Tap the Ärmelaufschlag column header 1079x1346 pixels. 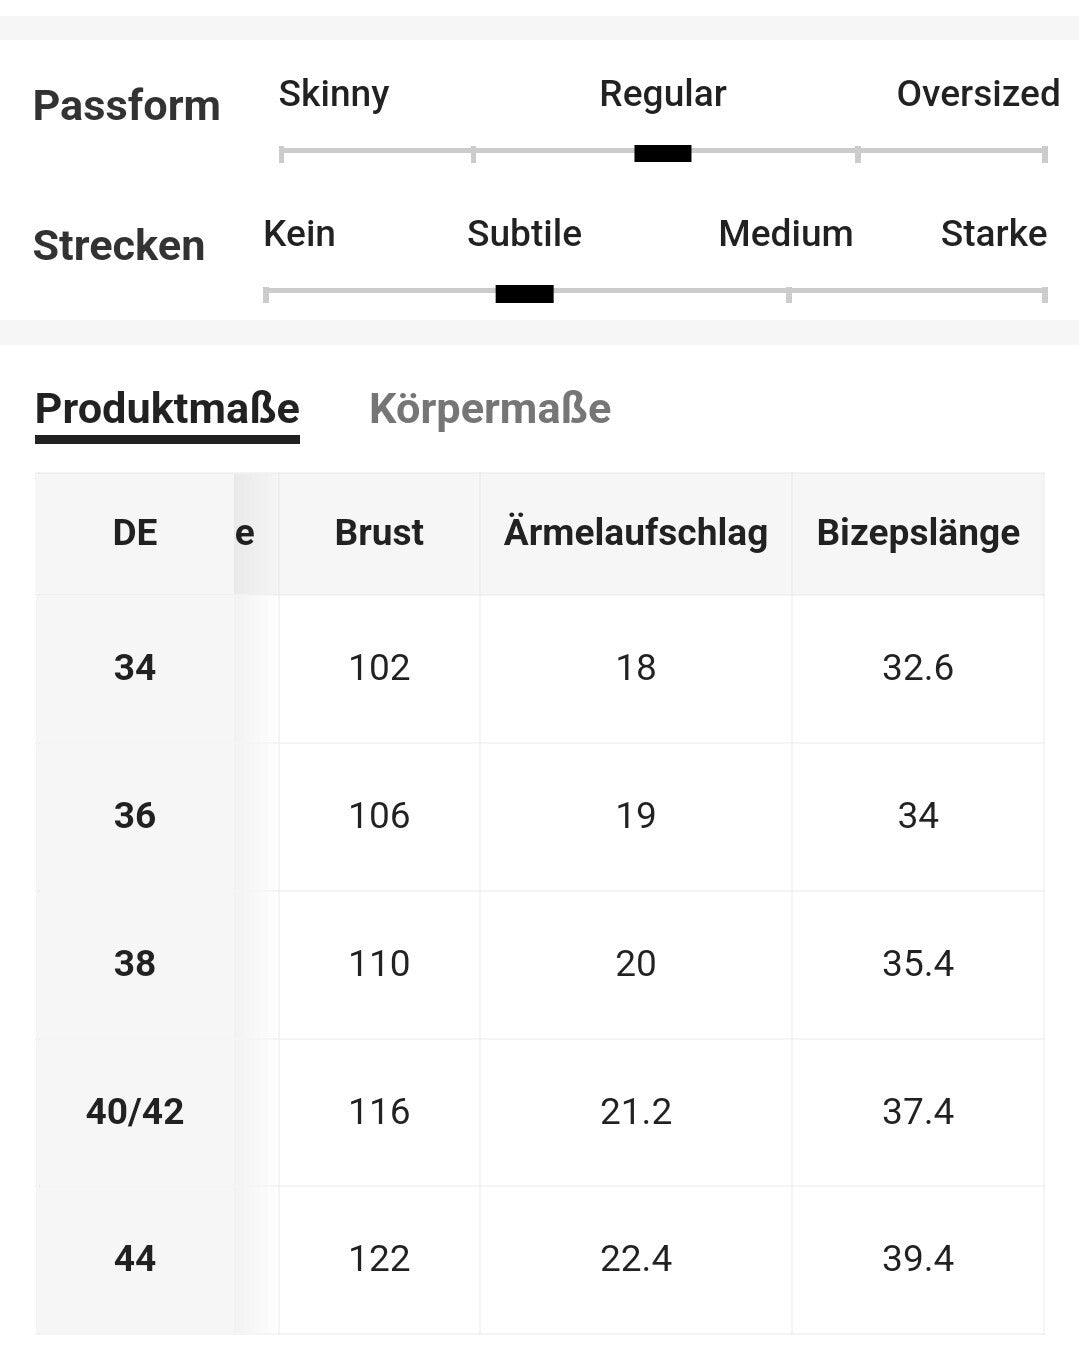(x=635, y=533)
